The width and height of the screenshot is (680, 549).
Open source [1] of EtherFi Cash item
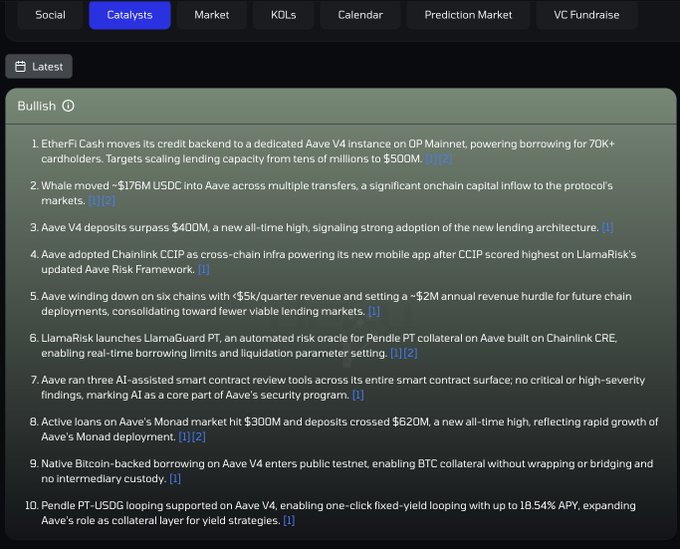431,159
